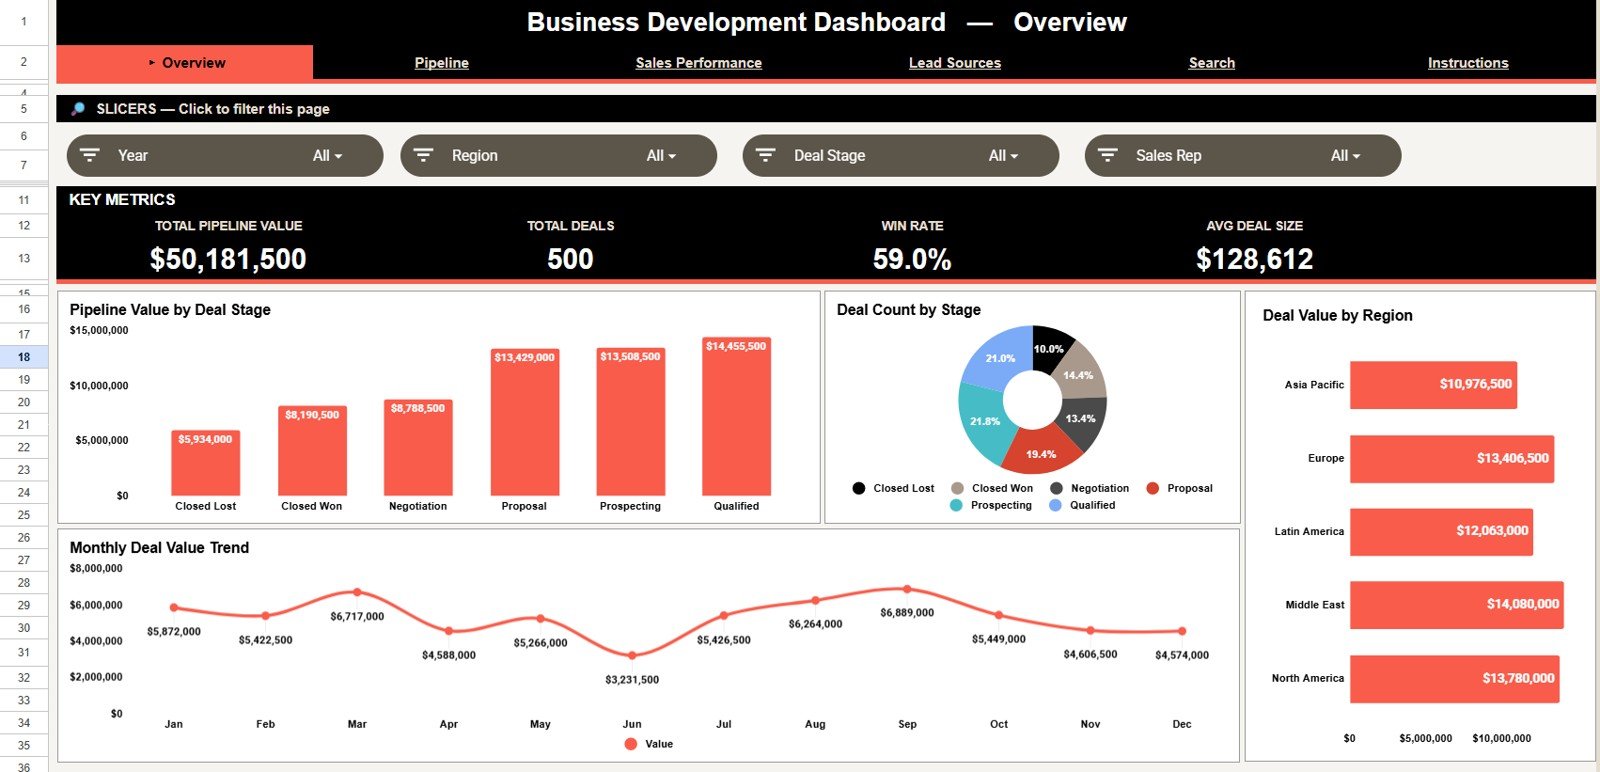
Task: Click the Monthly Deal Value Trend title
Action: tap(159, 548)
